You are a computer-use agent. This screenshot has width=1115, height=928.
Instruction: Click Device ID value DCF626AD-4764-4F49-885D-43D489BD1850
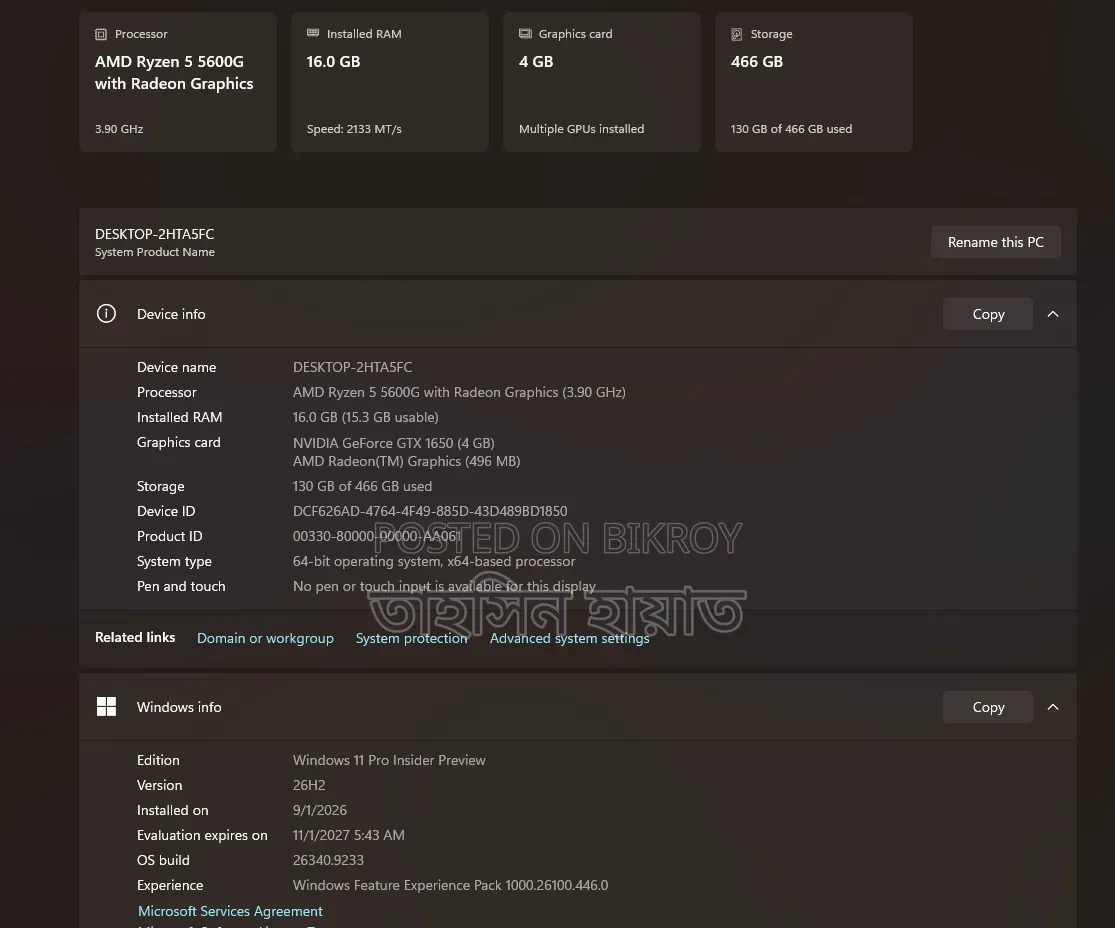pos(430,511)
